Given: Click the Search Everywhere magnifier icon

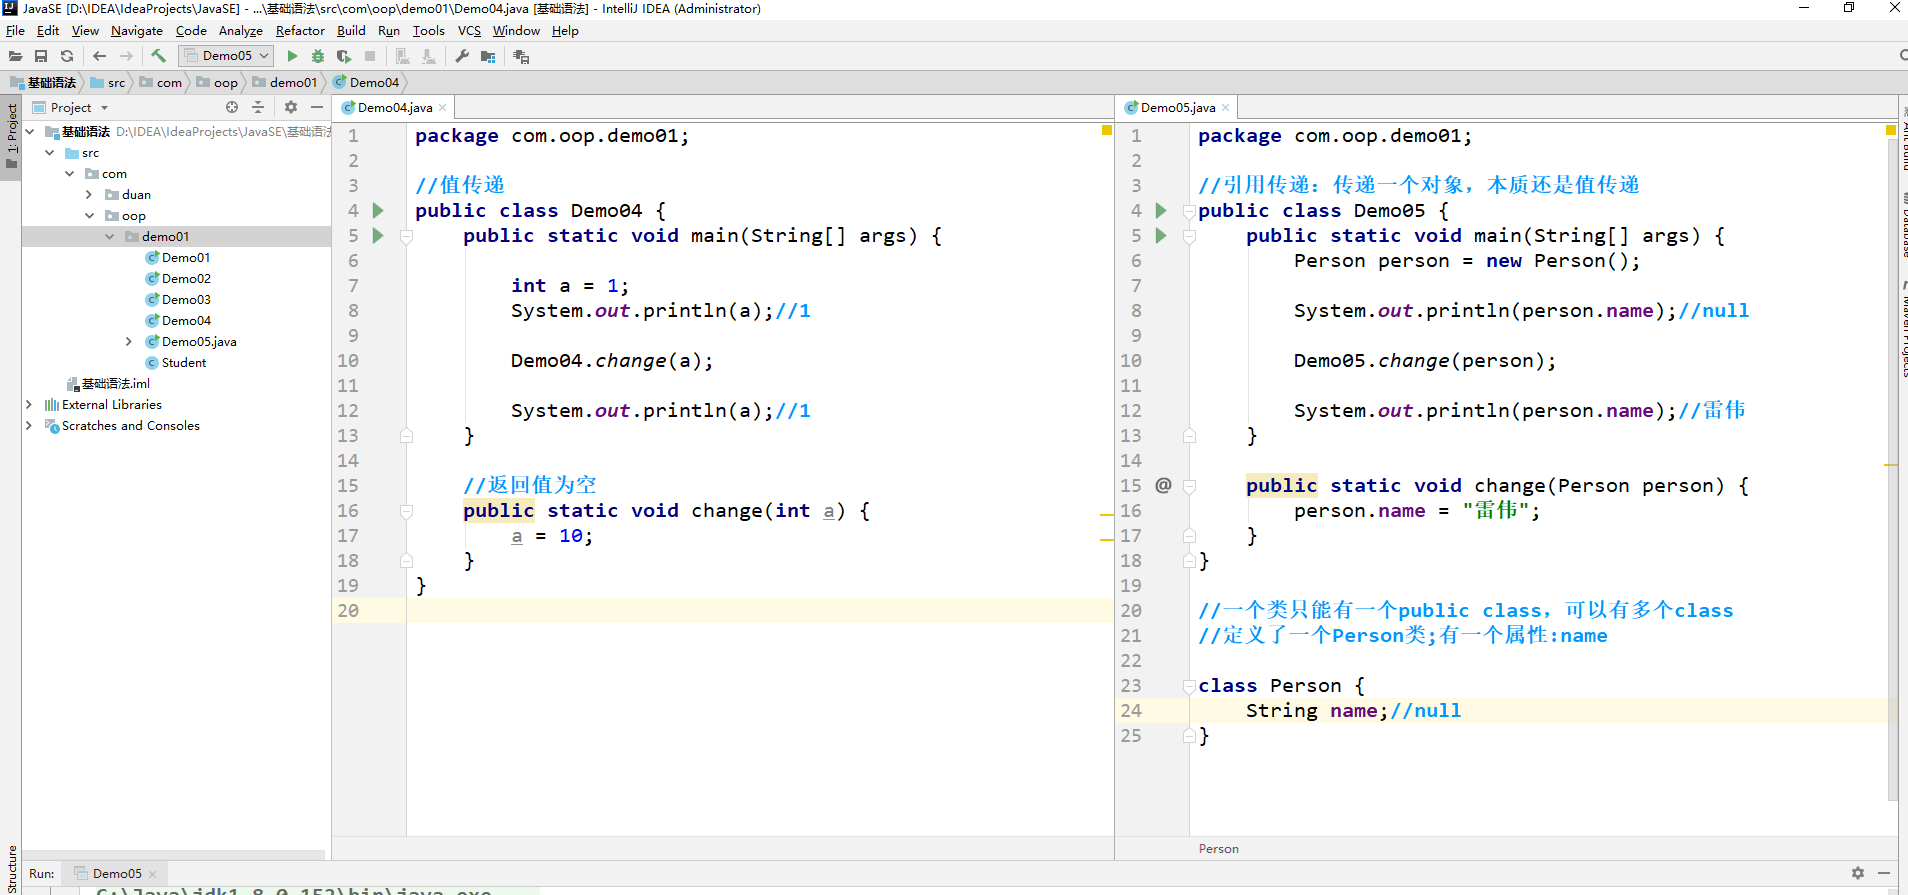Looking at the screenshot, I should click(x=1902, y=56).
